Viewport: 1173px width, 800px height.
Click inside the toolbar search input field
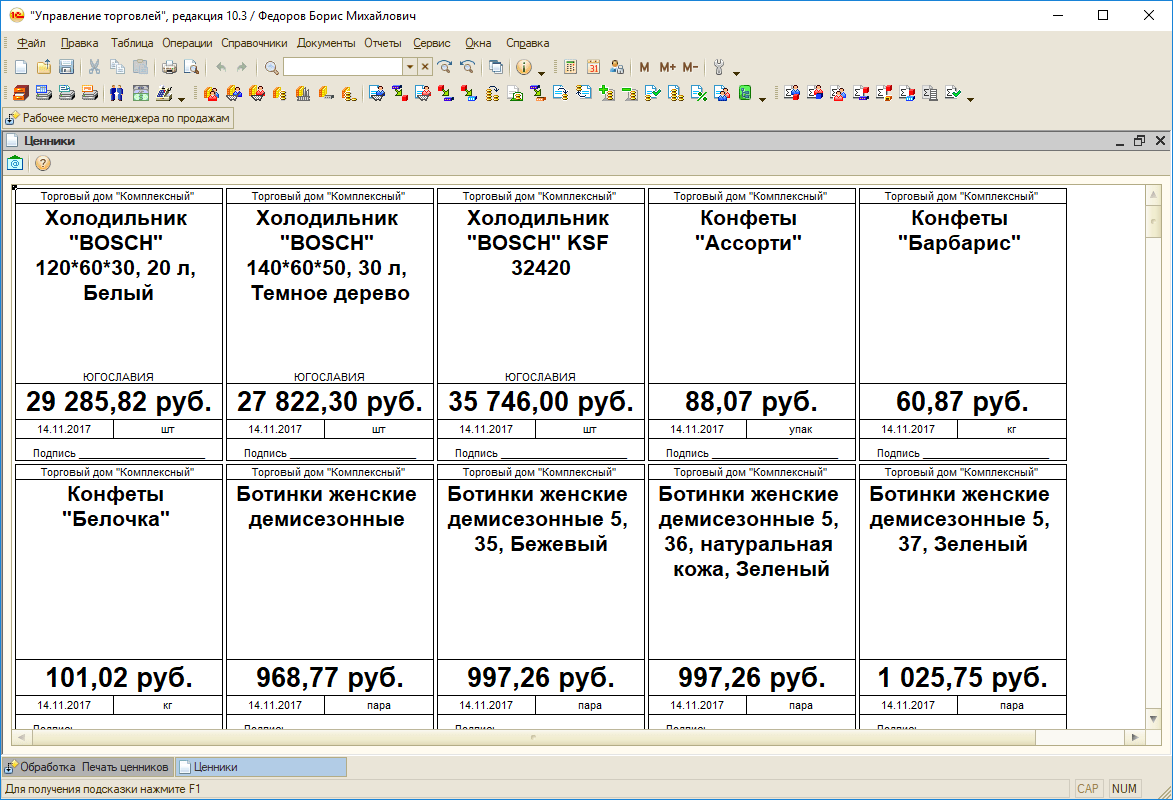tap(342, 67)
